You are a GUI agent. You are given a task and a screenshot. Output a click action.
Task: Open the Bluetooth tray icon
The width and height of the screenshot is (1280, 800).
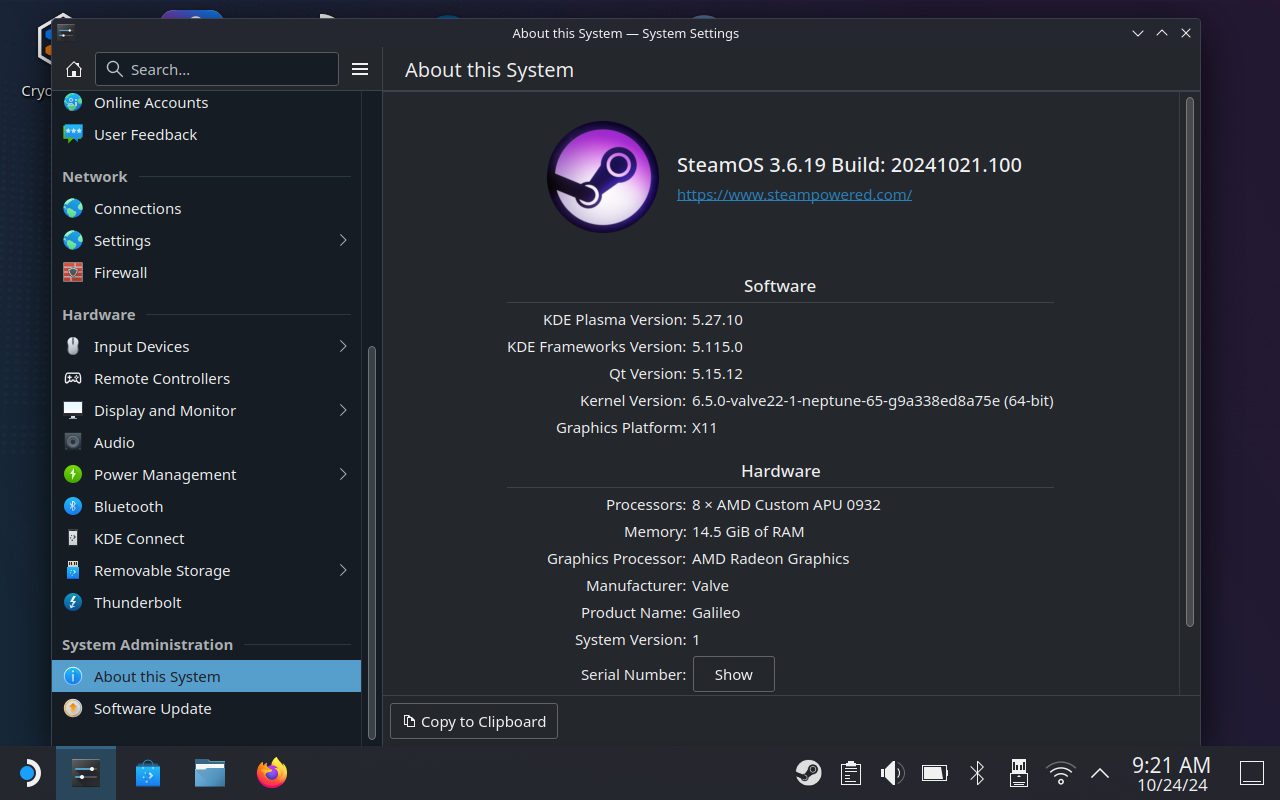(977, 773)
